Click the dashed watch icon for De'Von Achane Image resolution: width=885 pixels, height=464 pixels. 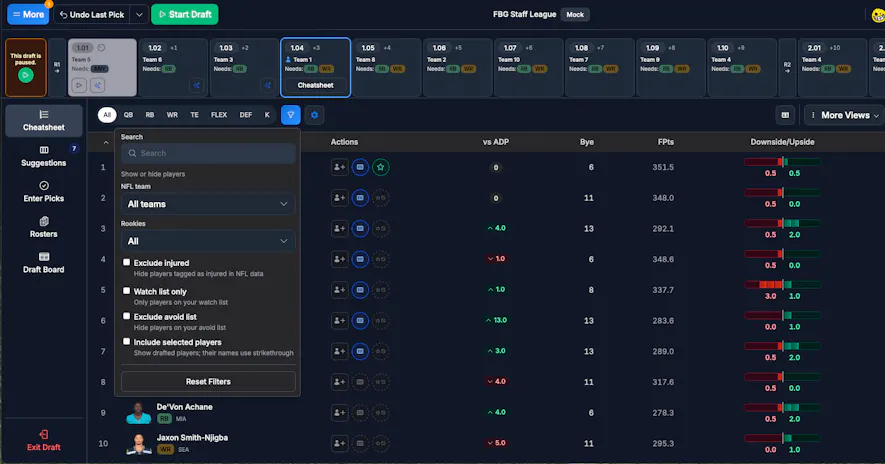380,413
